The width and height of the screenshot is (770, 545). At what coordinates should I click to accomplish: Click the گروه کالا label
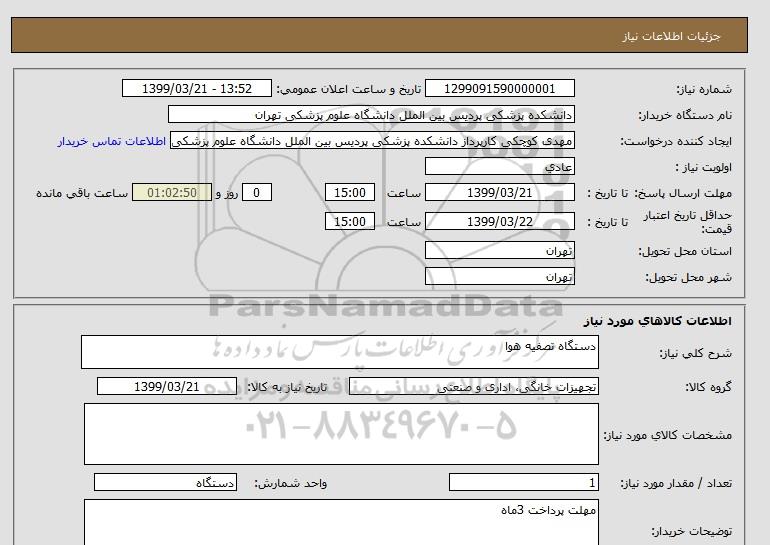tap(709, 387)
